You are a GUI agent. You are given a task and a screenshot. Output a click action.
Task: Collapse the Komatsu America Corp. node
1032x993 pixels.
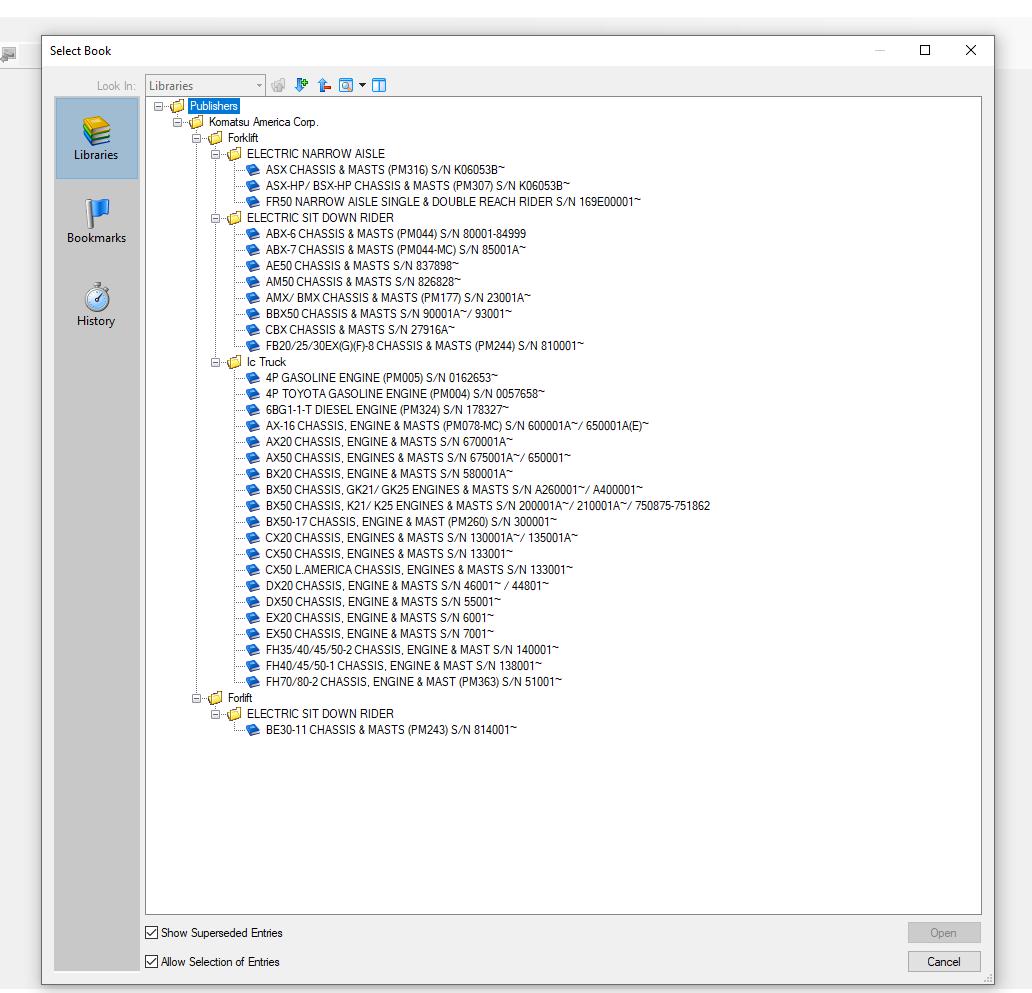coord(178,122)
